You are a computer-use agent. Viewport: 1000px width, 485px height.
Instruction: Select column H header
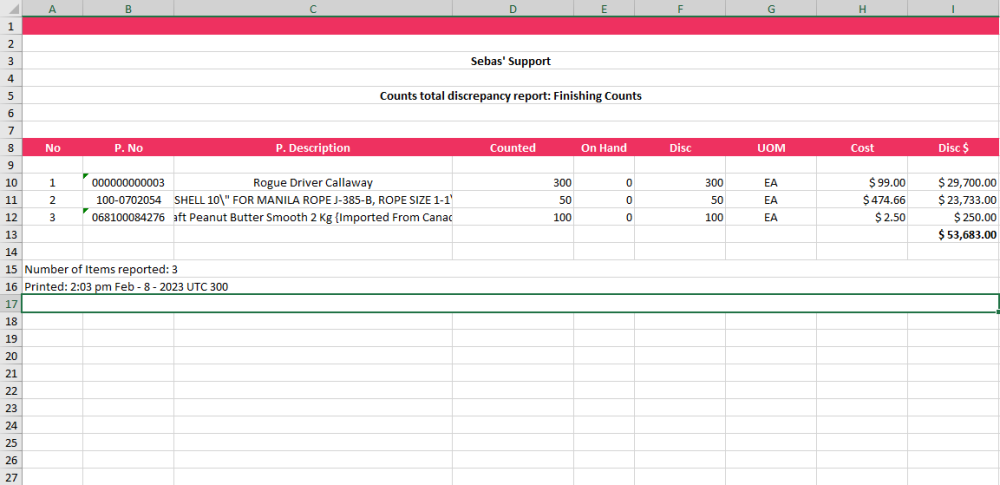(862, 8)
